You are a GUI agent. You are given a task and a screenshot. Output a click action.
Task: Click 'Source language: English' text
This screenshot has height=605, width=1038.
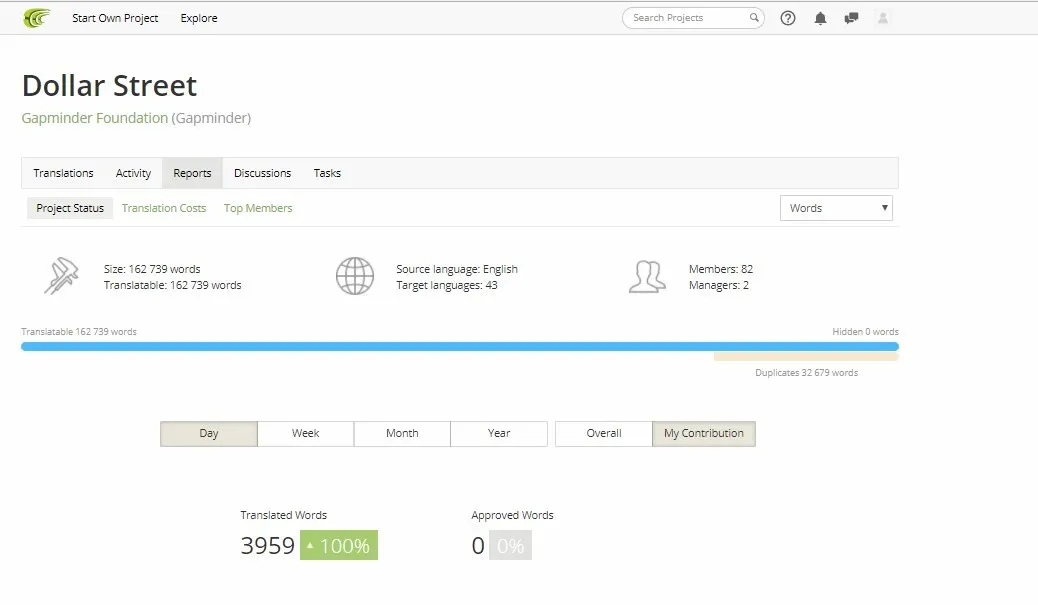[x=457, y=269]
